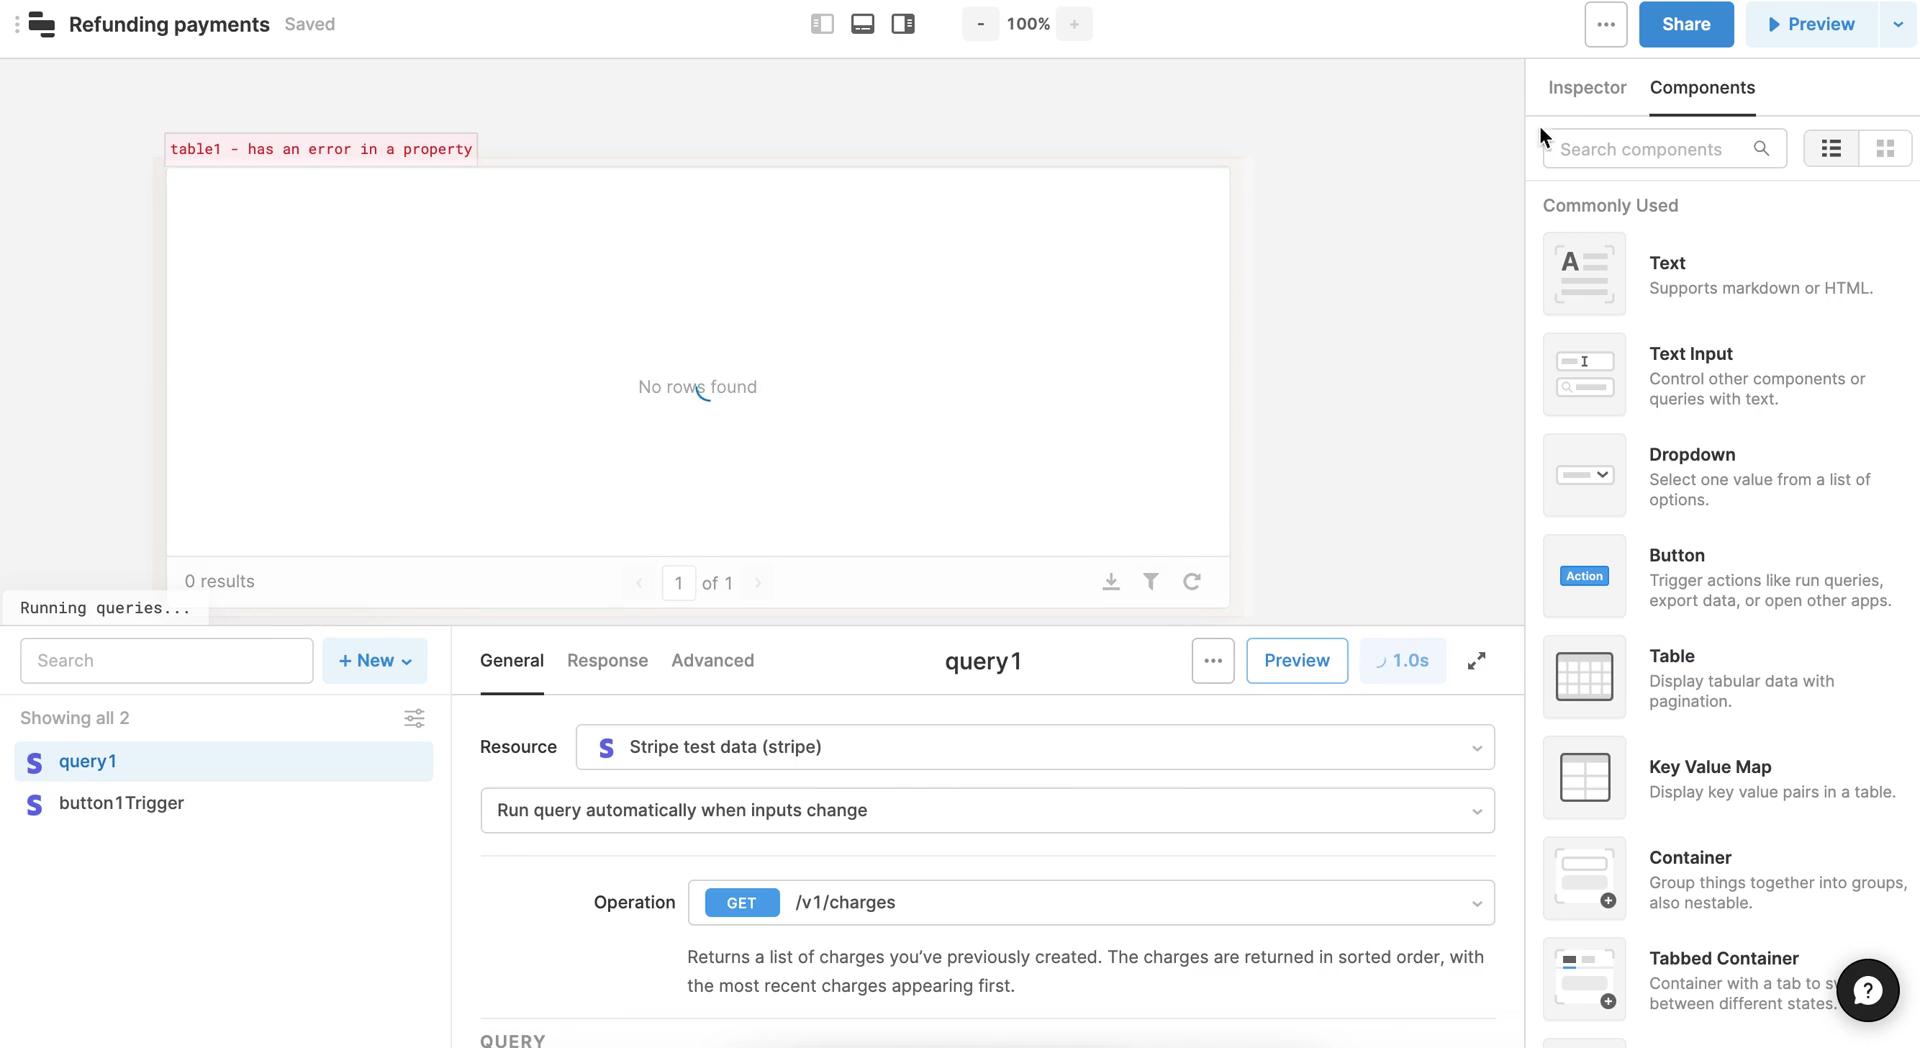Open the query editor ellipsis menu
The width and height of the screenshot is (1920, 1048).
pyautogui.click(x=1213, y=661)
